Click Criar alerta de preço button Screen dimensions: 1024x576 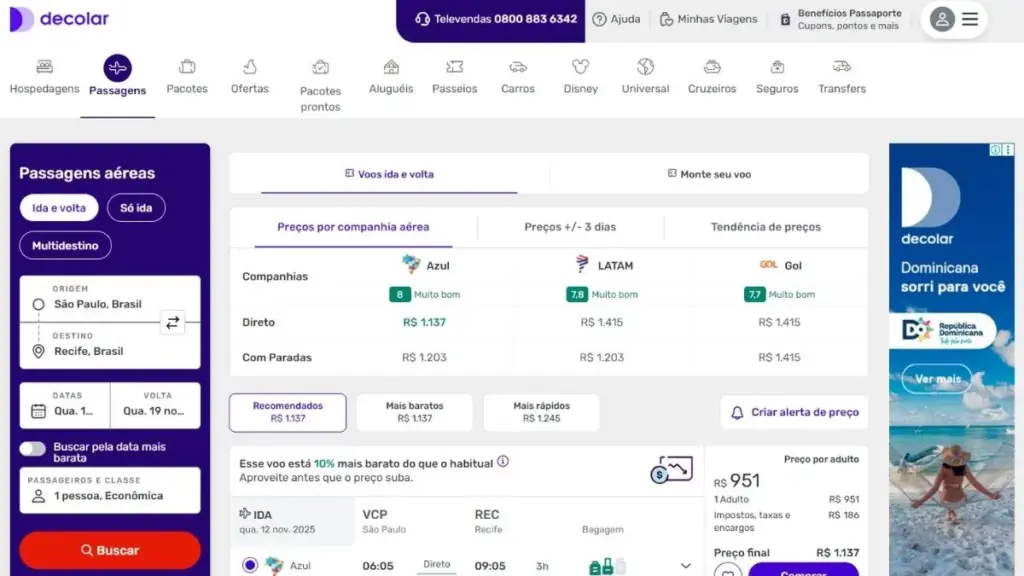click(x=794, y=412)
